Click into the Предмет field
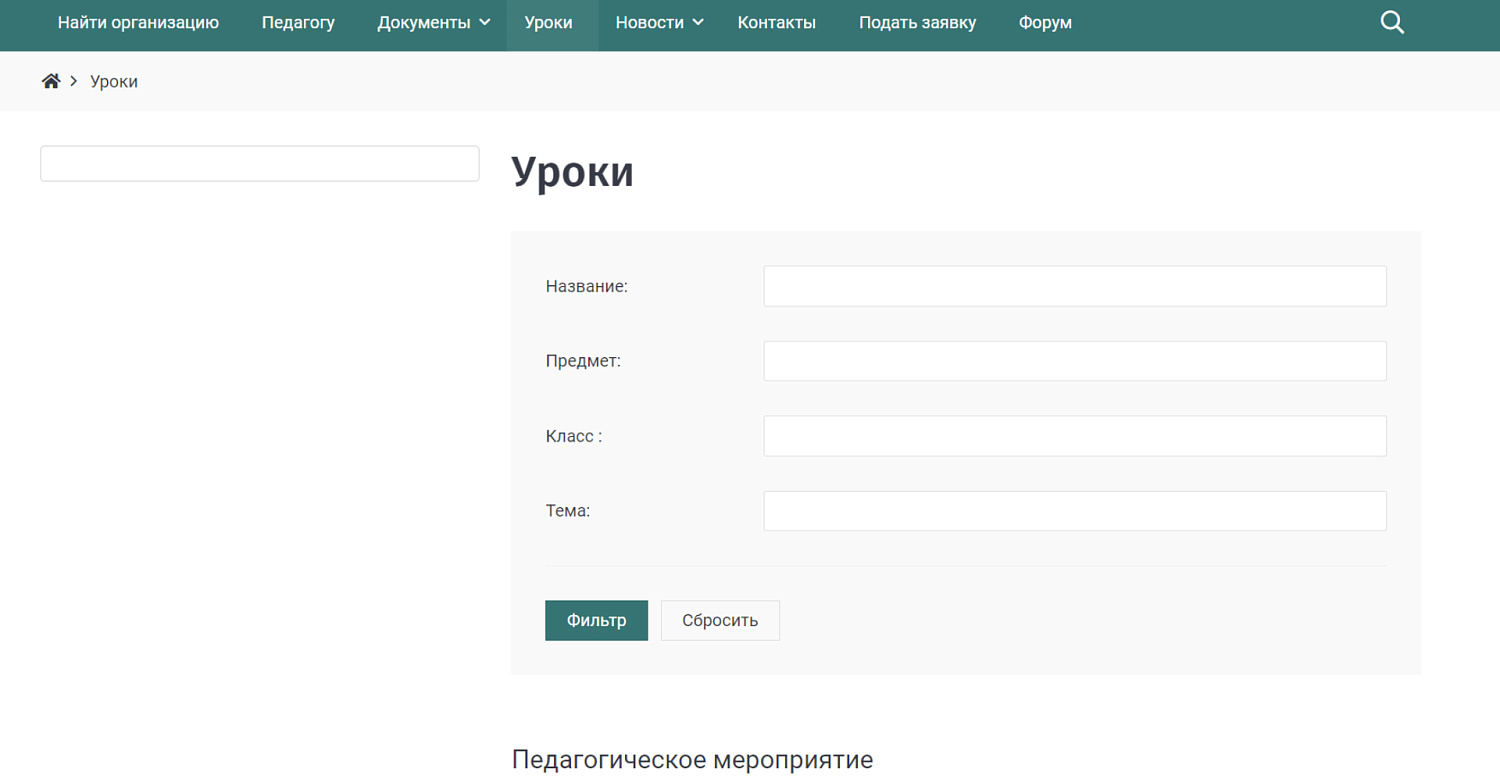 (x=1074, y=361)
